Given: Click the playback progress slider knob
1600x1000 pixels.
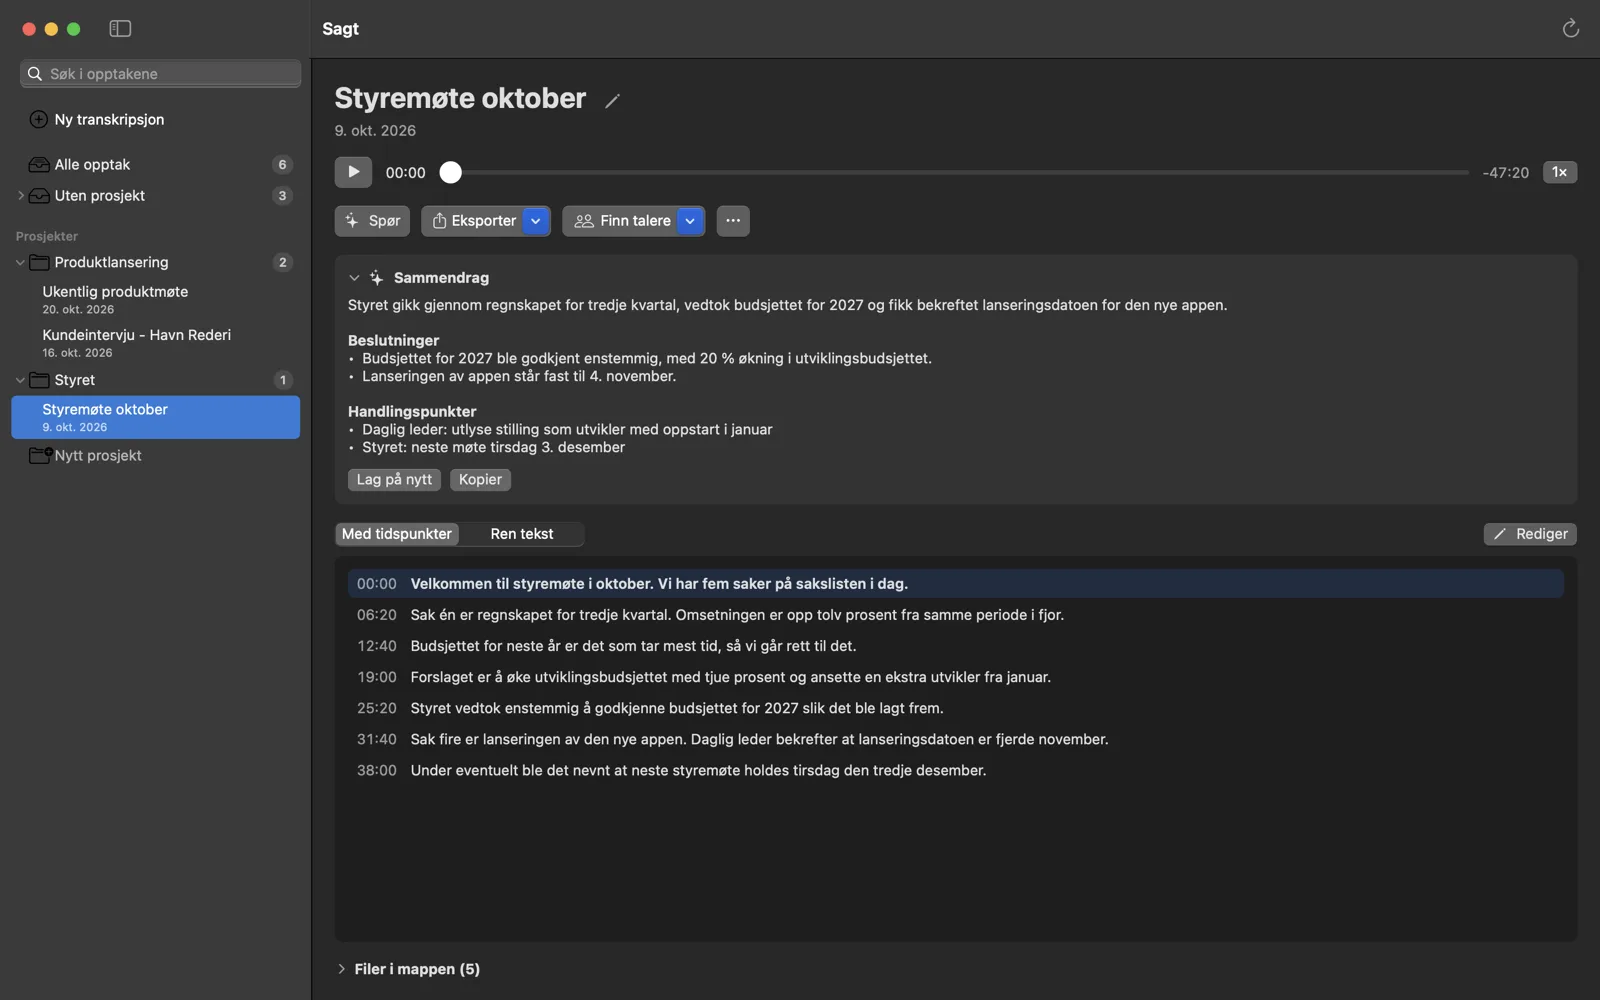Looking at the screenshot, I should click(x=451, y=173).
